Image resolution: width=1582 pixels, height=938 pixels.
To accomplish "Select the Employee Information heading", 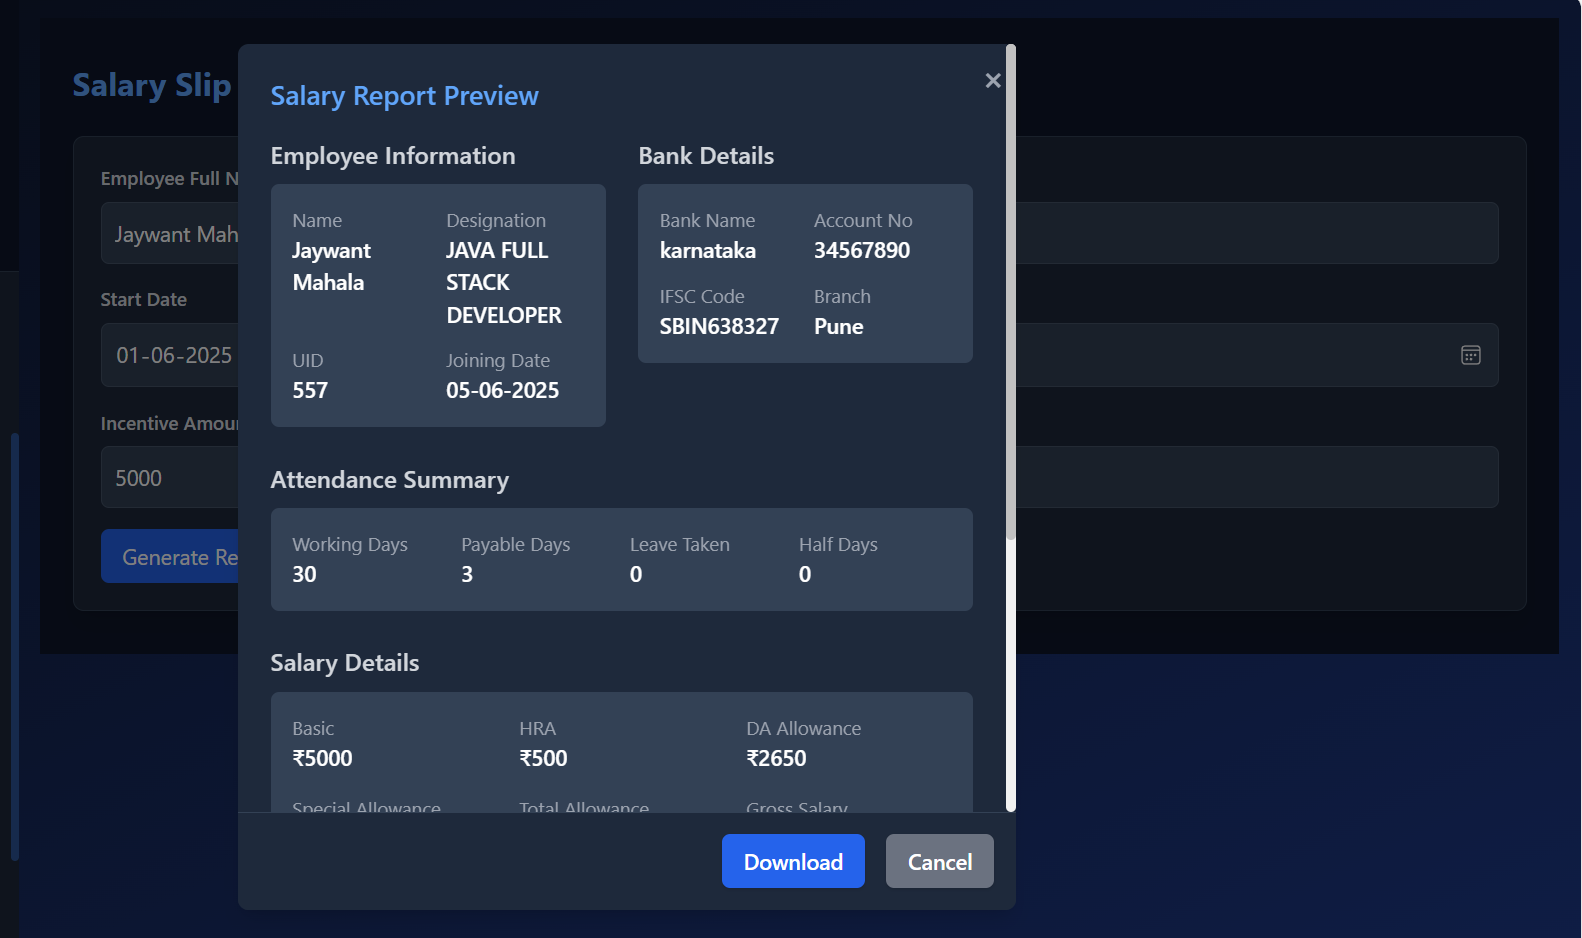I will click(393, 156).
